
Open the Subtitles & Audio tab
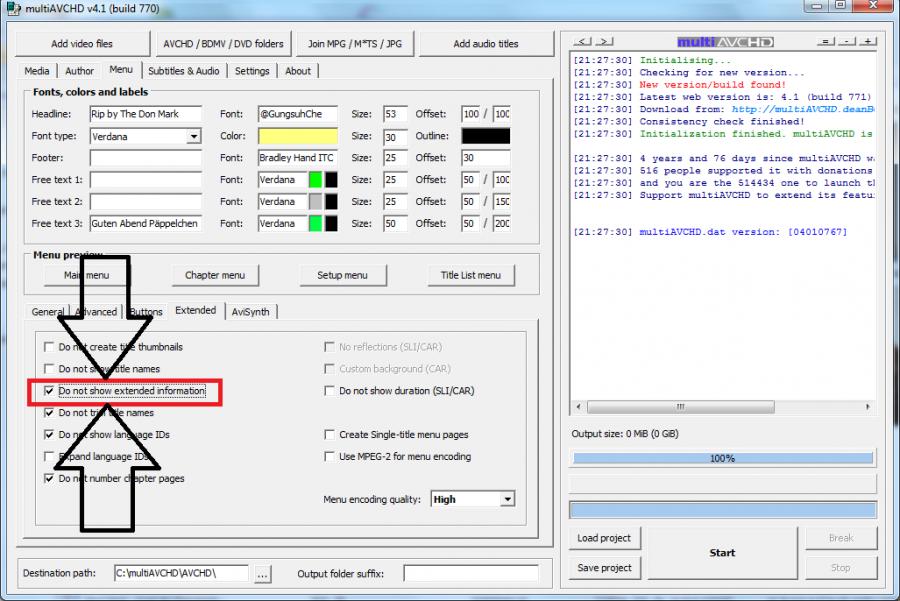[x=184, y=71]
